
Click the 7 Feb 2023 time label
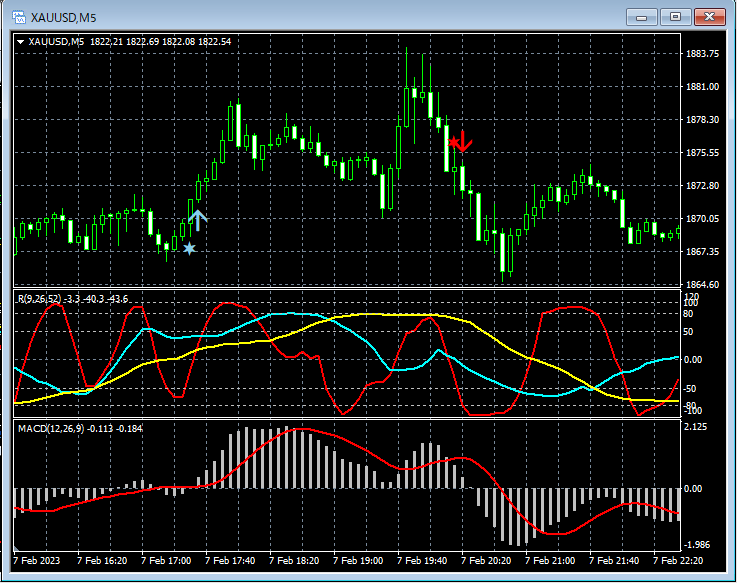[37, 560]
